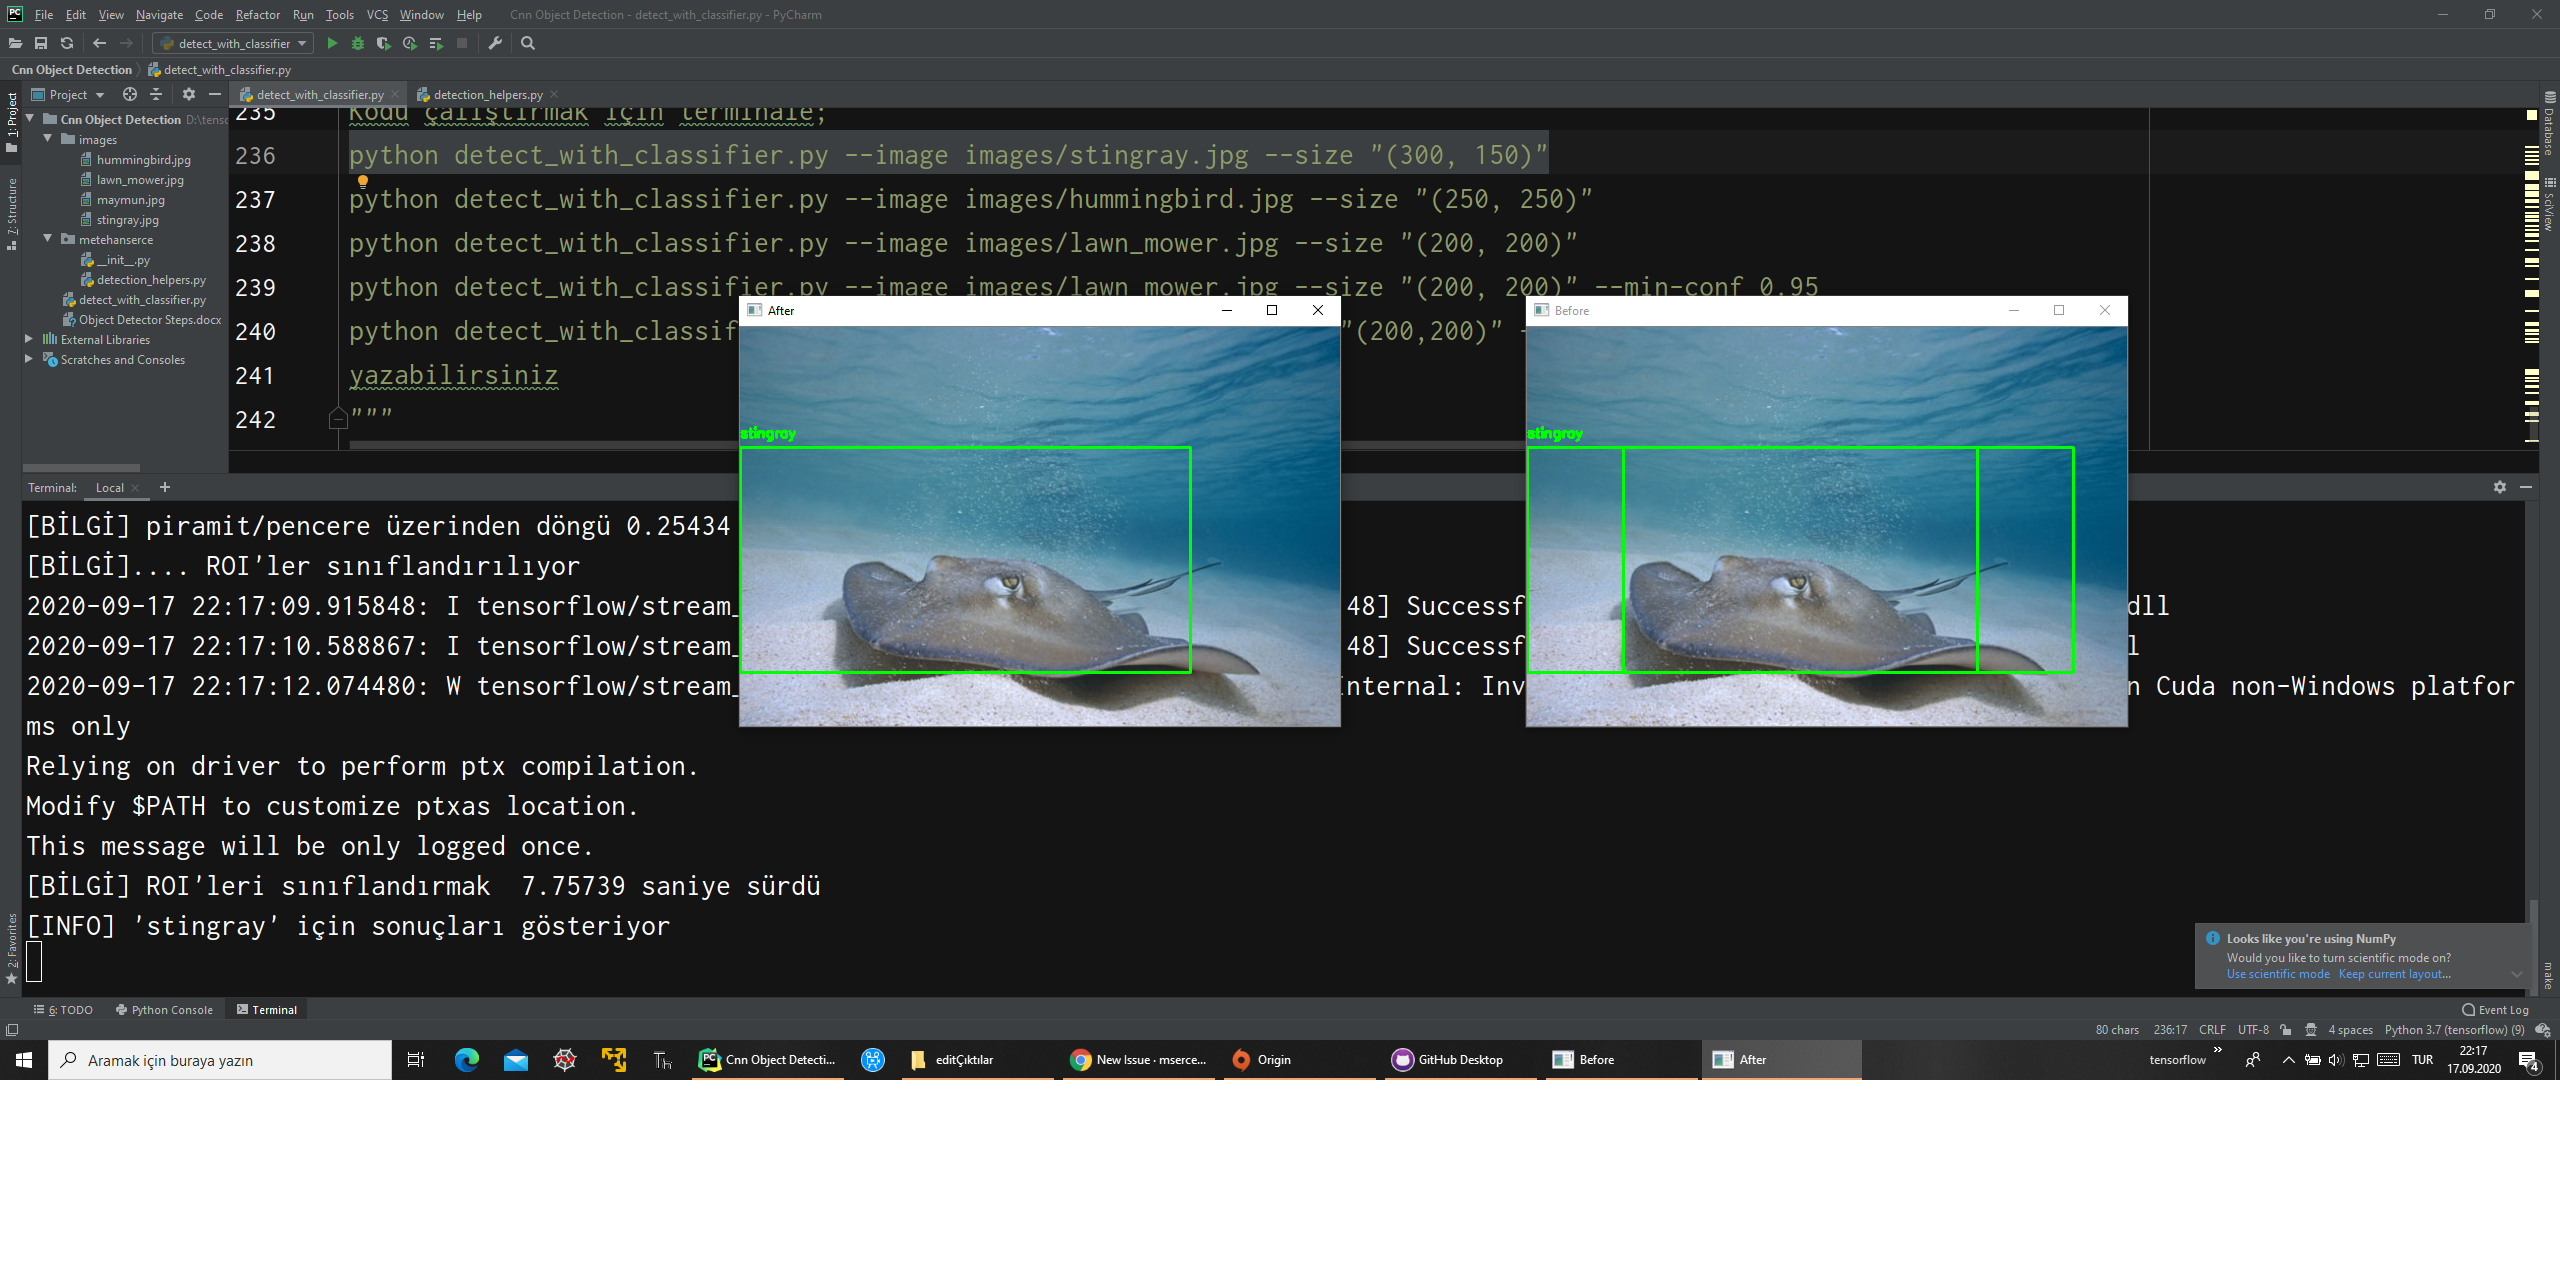
Task: Run the detect_with_classifier script
Action: coord(331,43)
